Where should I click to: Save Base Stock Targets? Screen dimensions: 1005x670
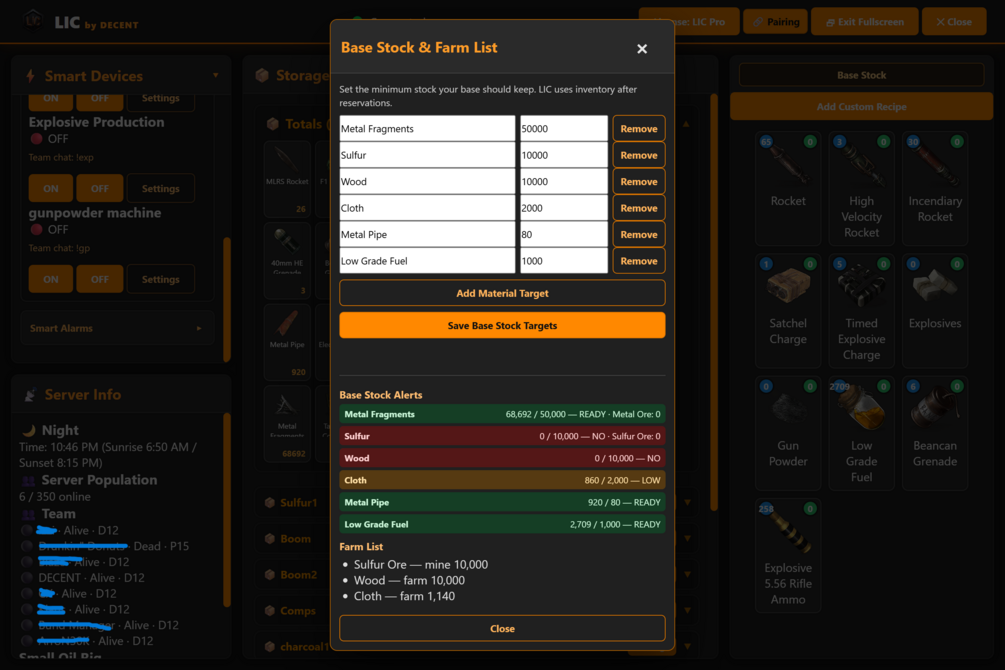pos(502,326)
